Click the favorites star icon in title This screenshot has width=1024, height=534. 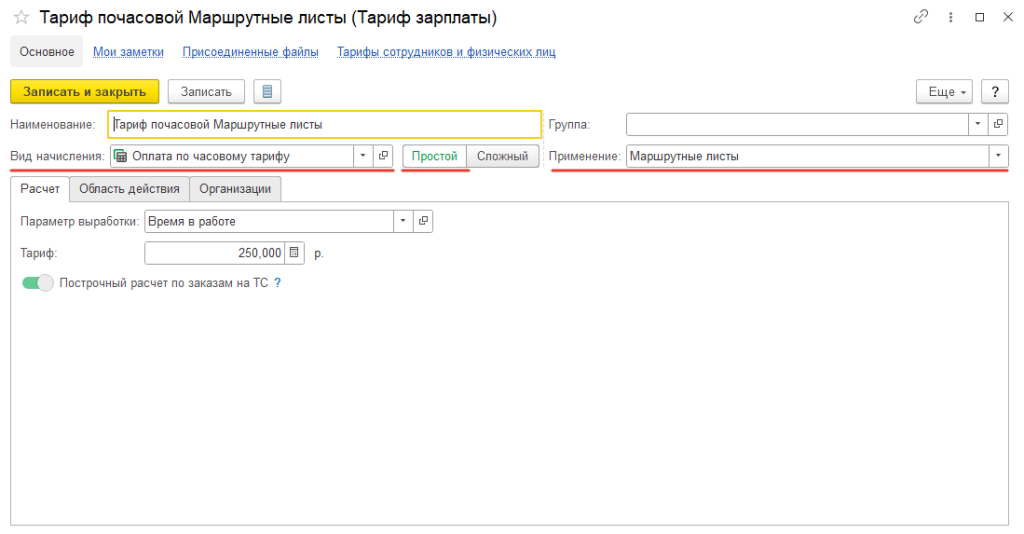[21, 18]
